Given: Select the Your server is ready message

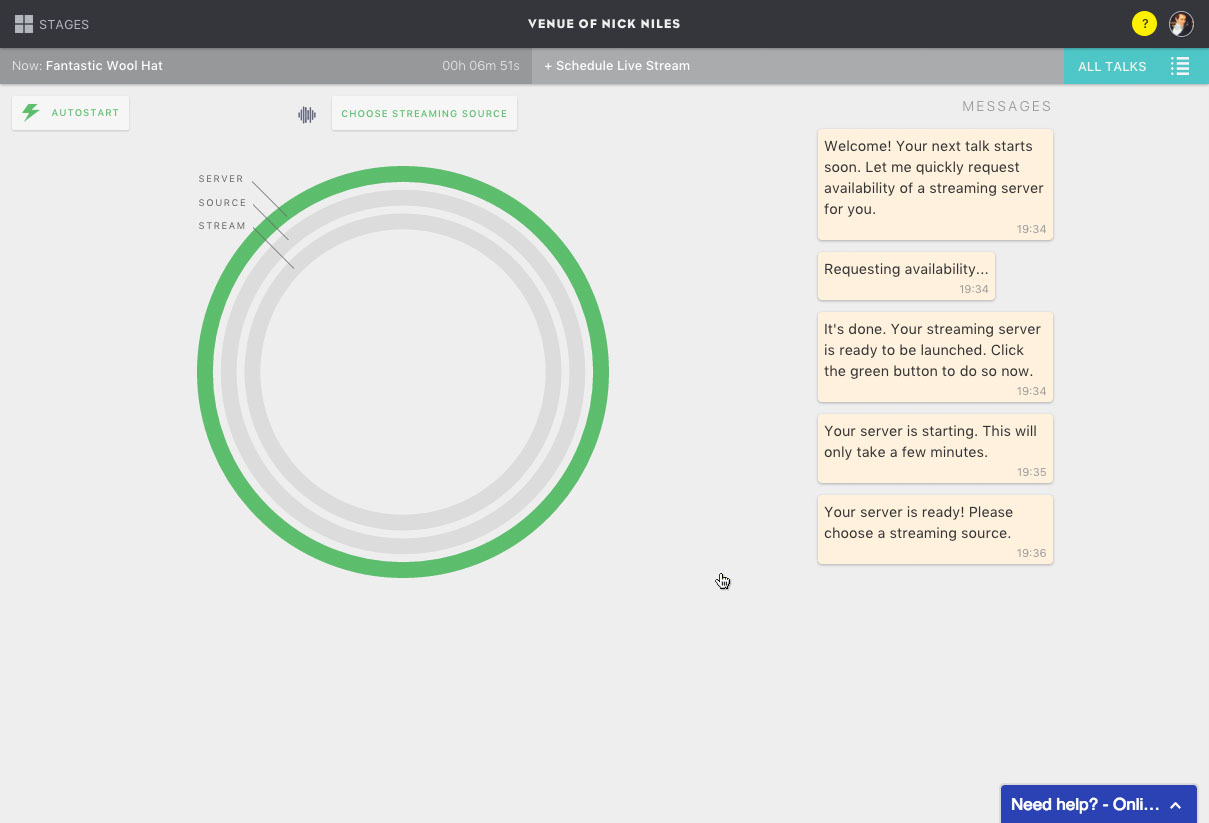Looking at the screenshot, I should click(x=935, y=529).
